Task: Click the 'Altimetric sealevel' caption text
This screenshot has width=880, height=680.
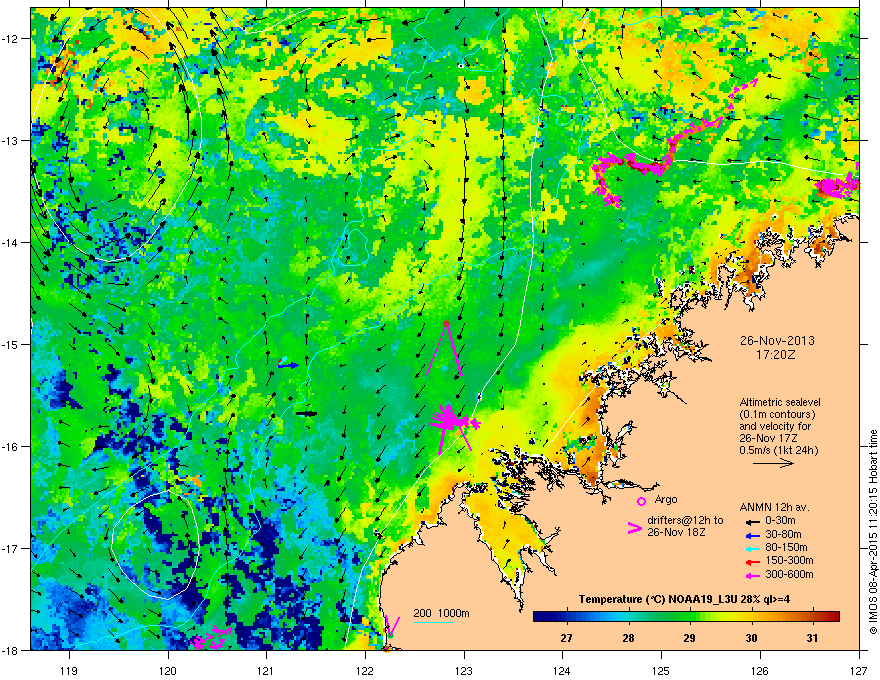Action: 780,402
